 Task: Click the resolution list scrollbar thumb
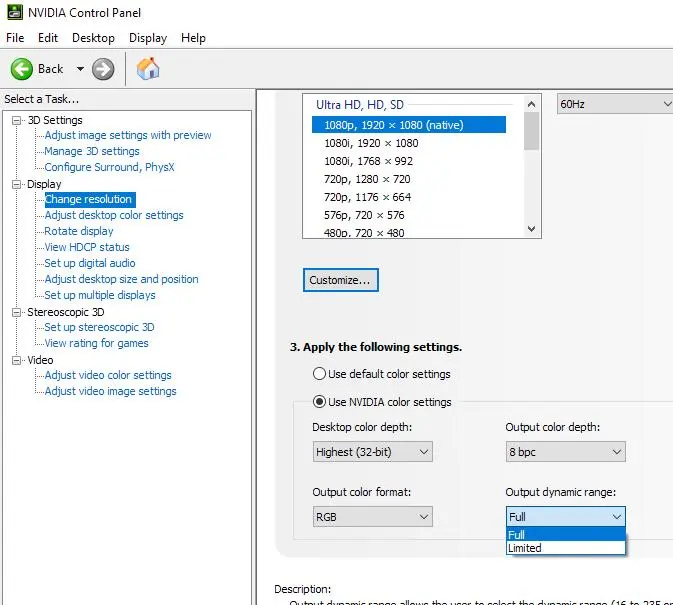point(531,131)
